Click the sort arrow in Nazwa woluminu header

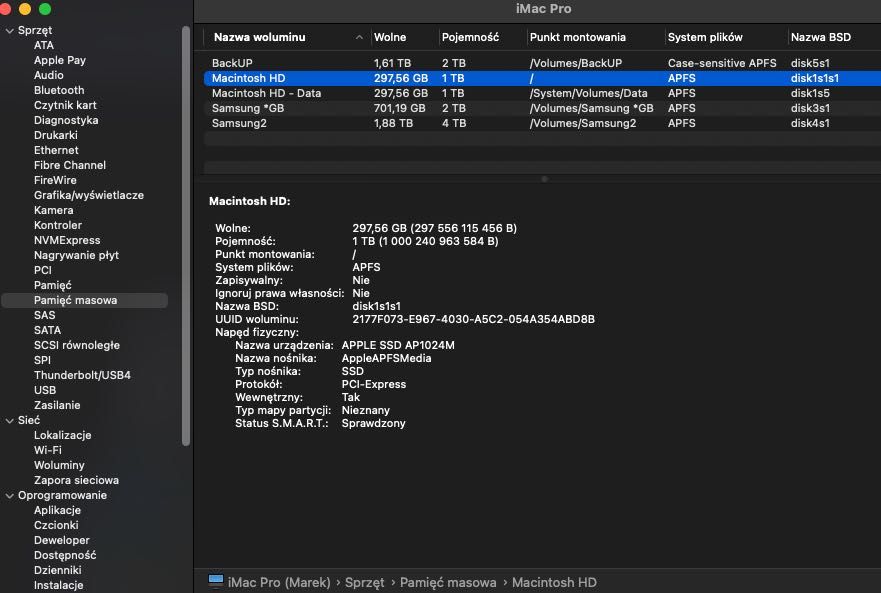[x=359, y=38]
